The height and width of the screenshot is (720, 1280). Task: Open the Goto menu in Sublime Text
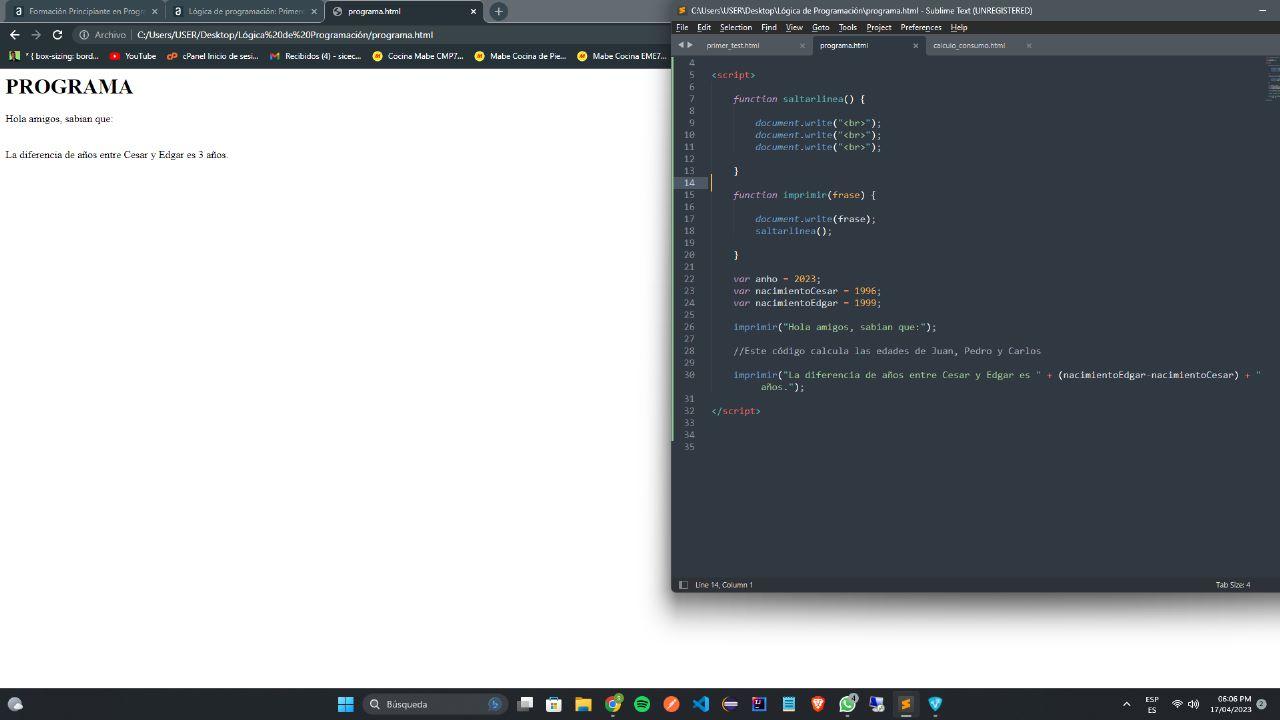(x=820, y=27)
